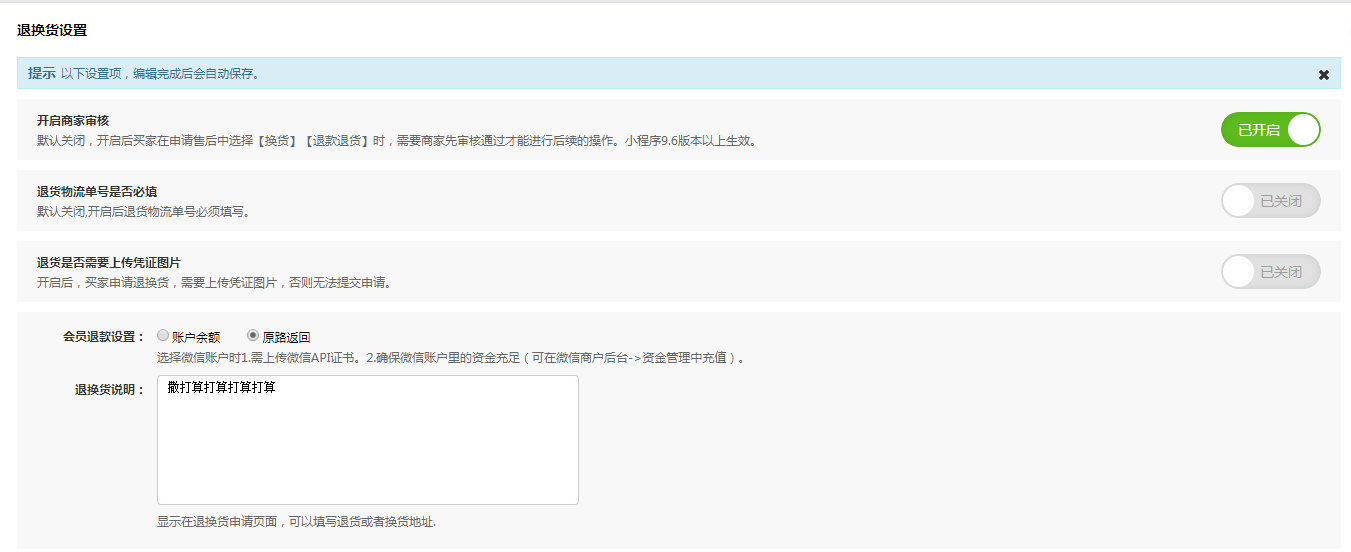Click the 退货物流单号是否必填 setting title
The image size is (1351, 552).
point(97,191)
